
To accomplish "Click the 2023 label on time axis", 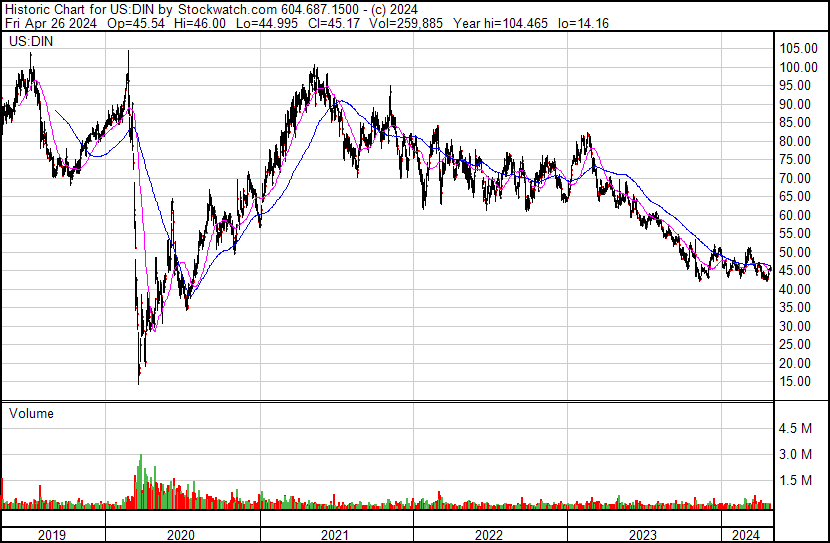I will pos(643,535).
